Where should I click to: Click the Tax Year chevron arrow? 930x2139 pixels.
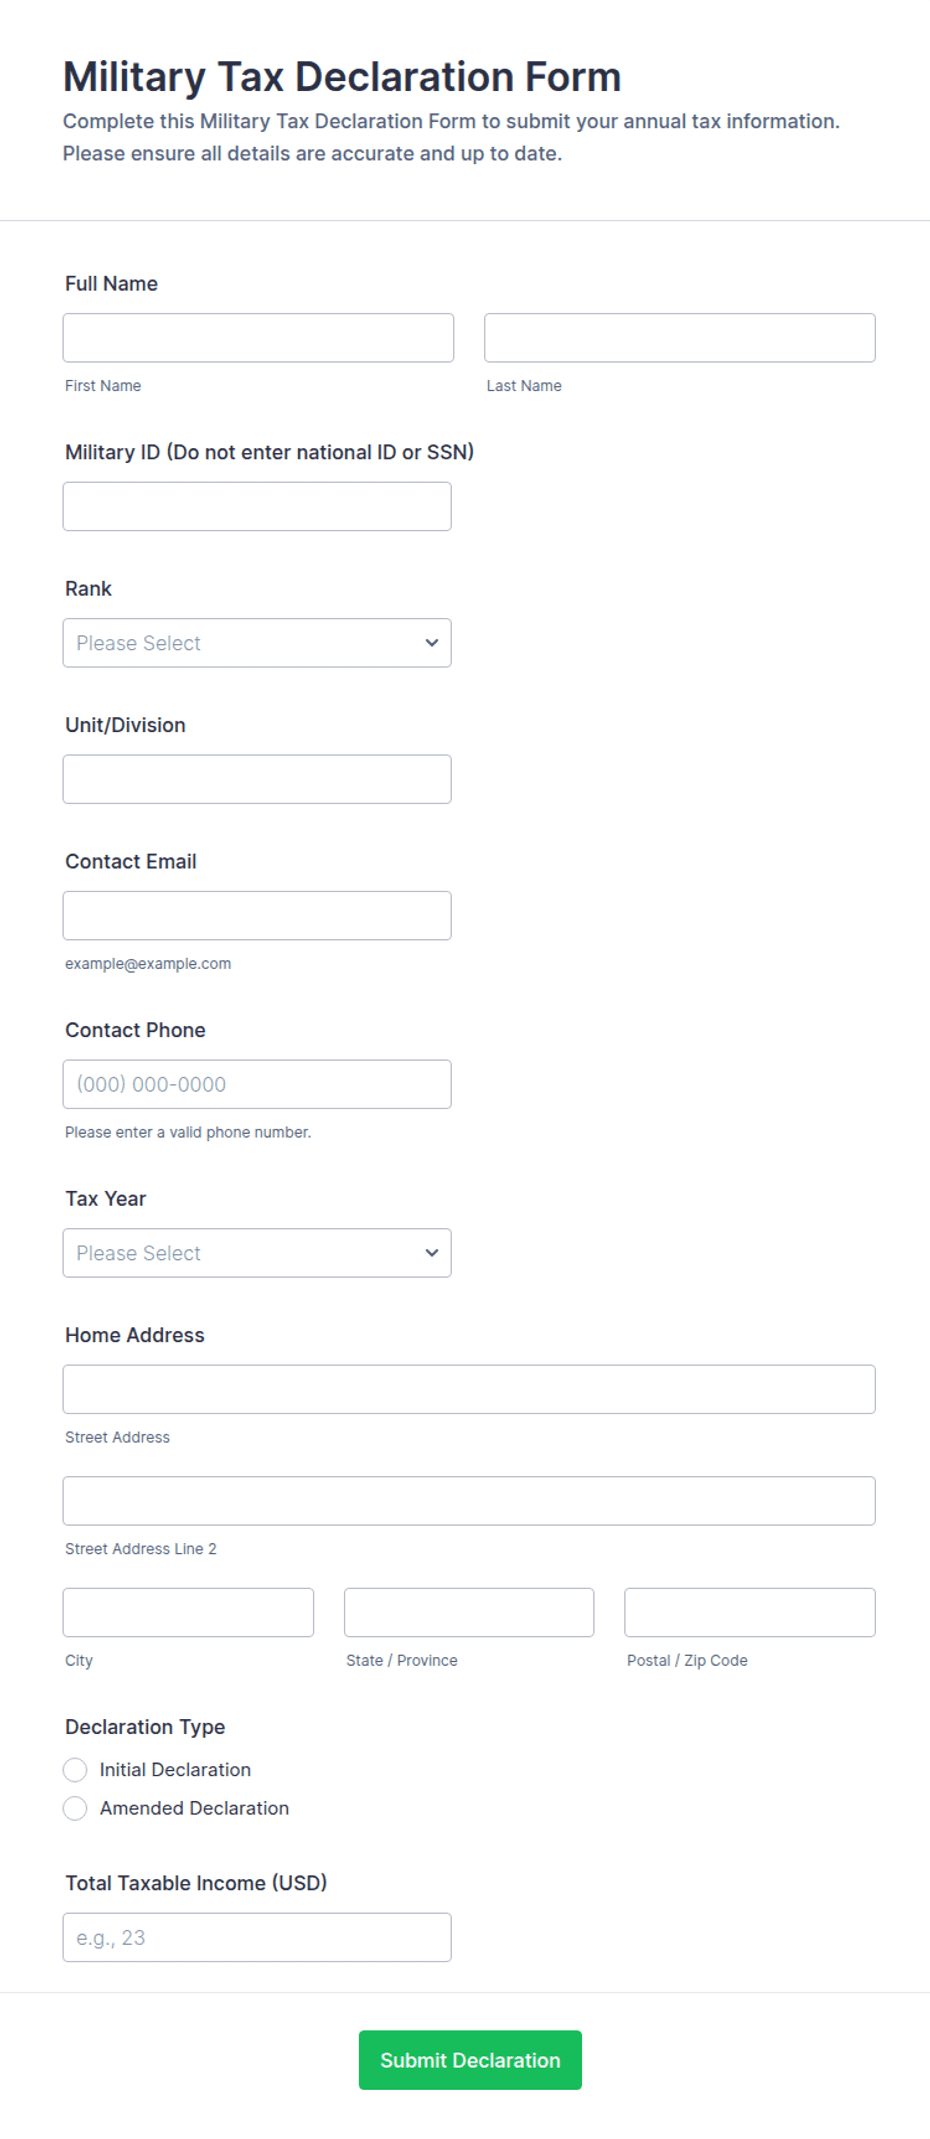[432, 1253]
